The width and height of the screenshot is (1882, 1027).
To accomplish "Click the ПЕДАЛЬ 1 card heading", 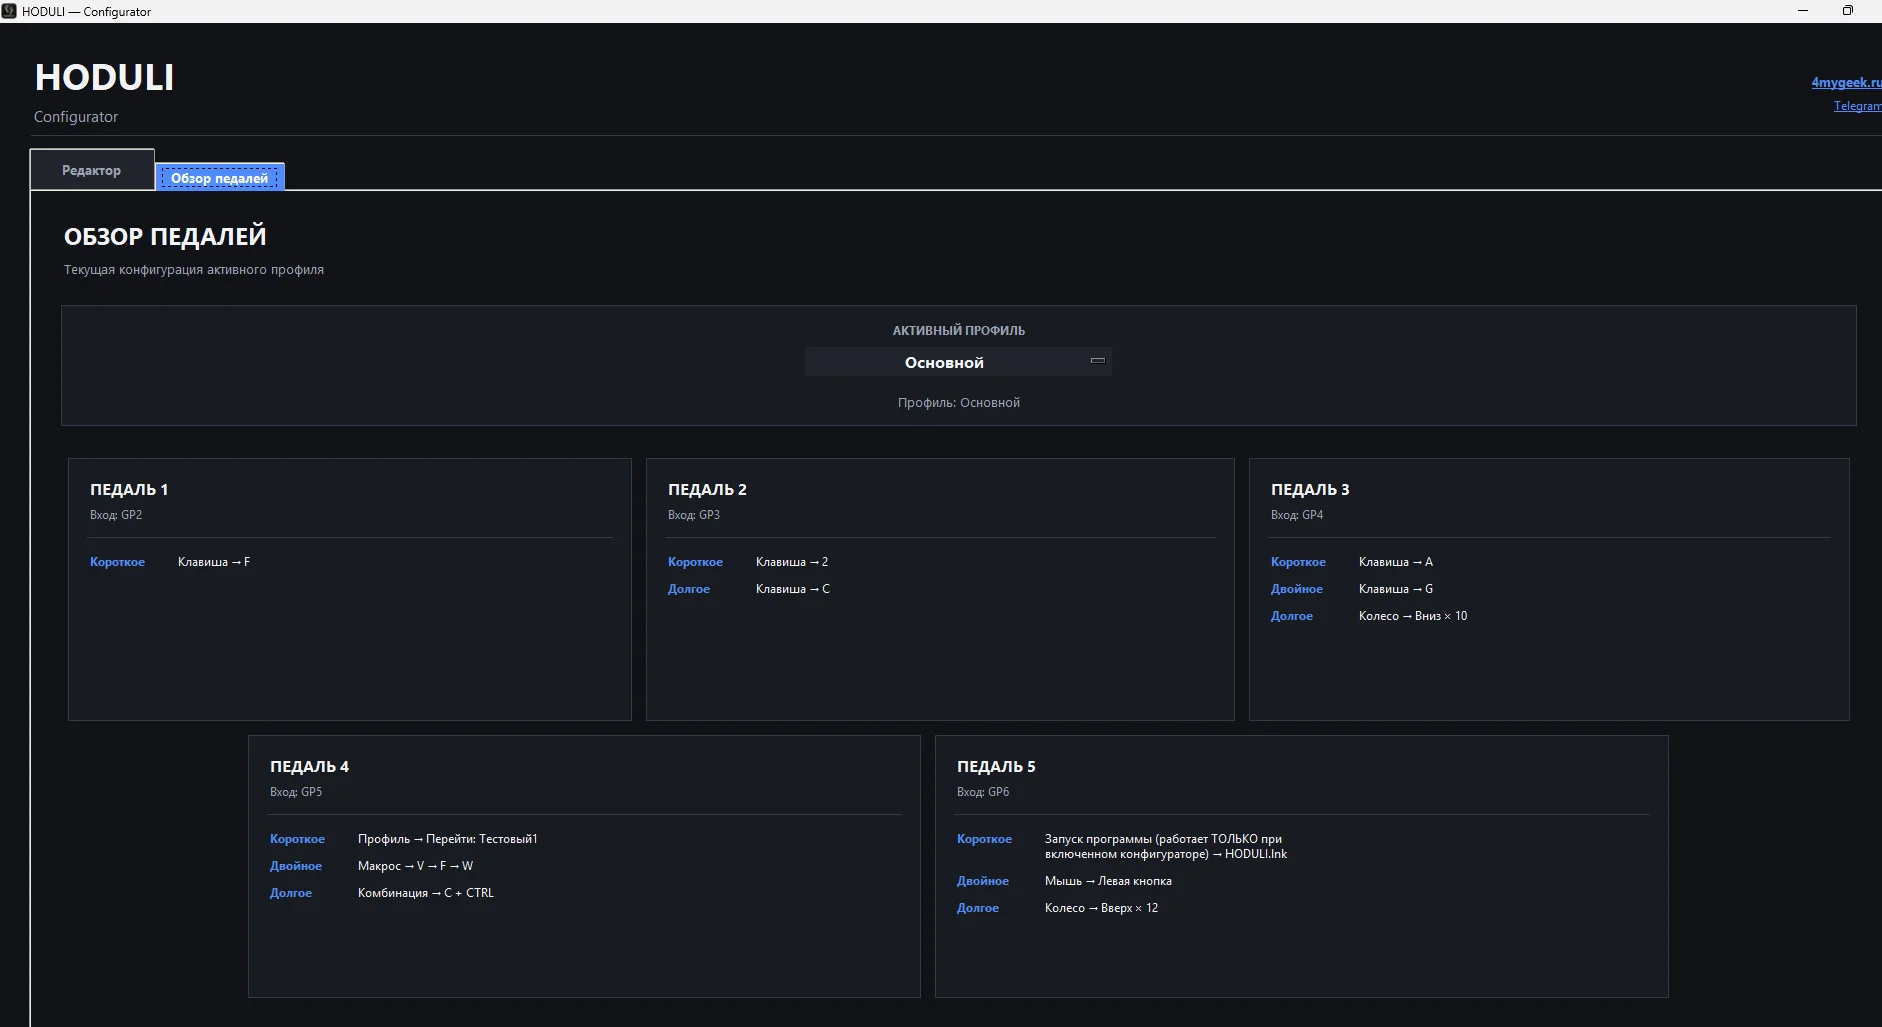I will click(129, 489).
